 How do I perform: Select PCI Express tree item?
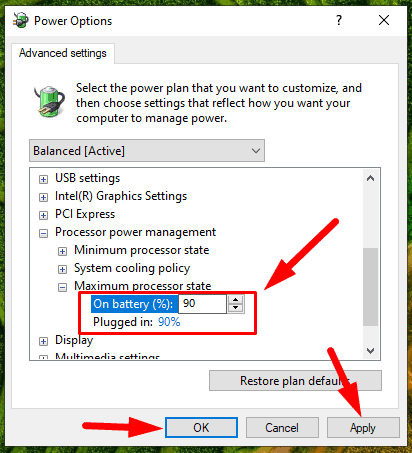85,214
